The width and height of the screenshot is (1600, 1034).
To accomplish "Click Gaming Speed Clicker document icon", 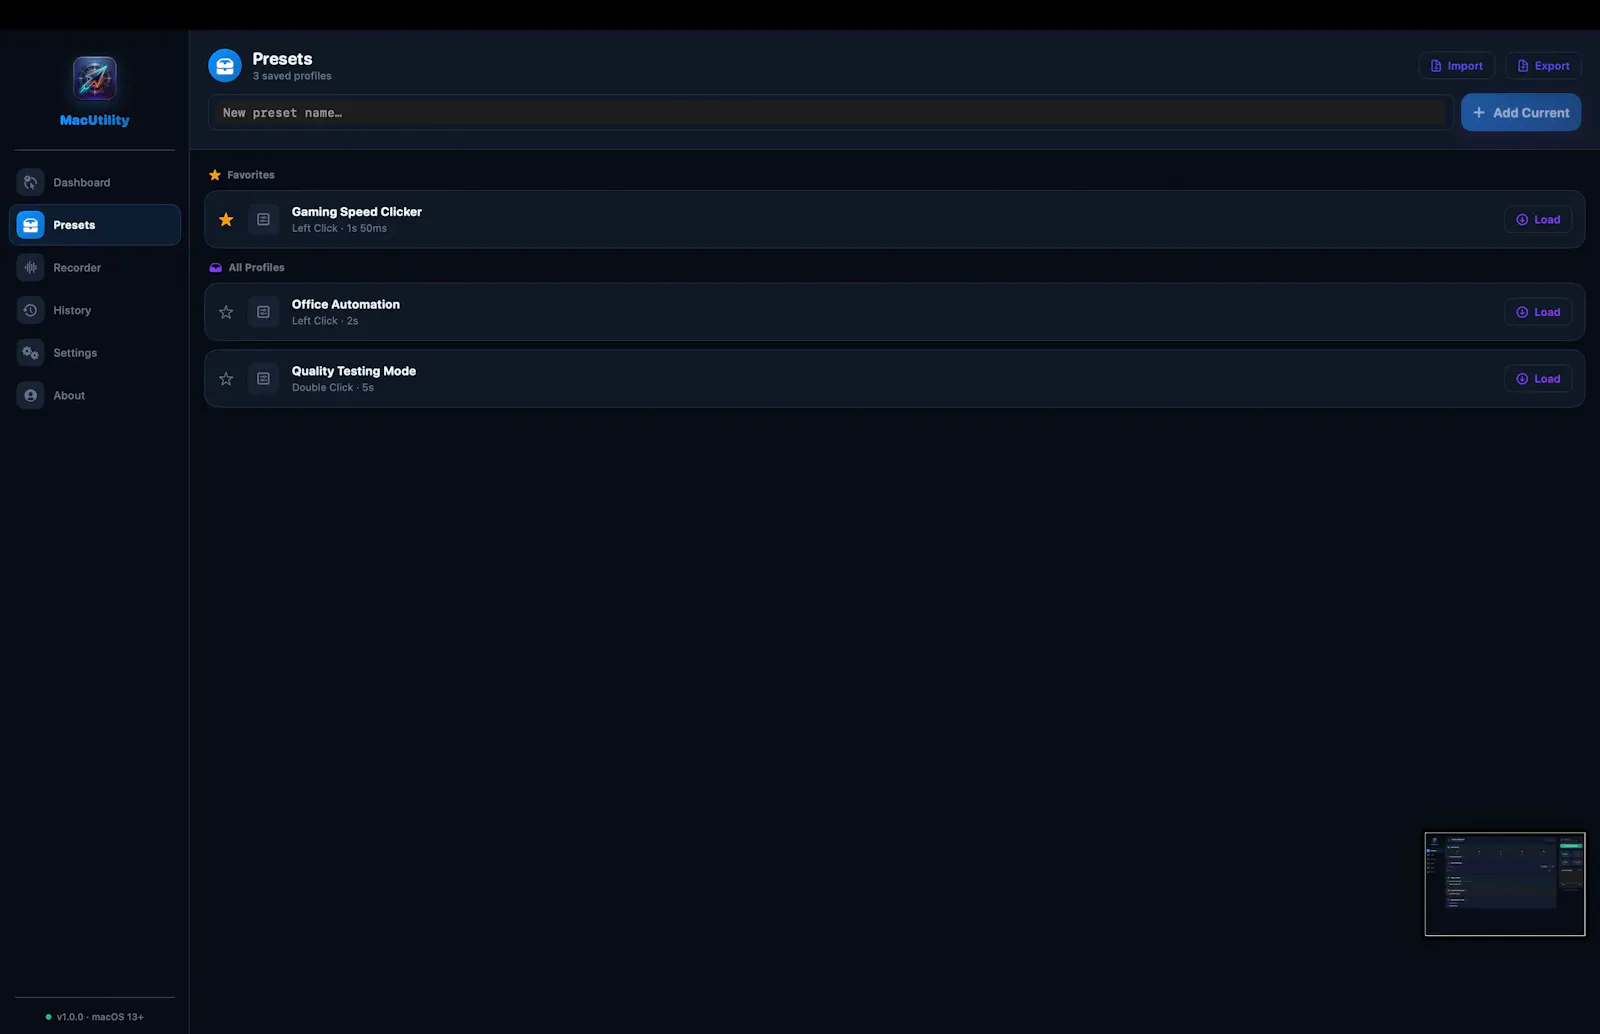I will coord(263,219).
